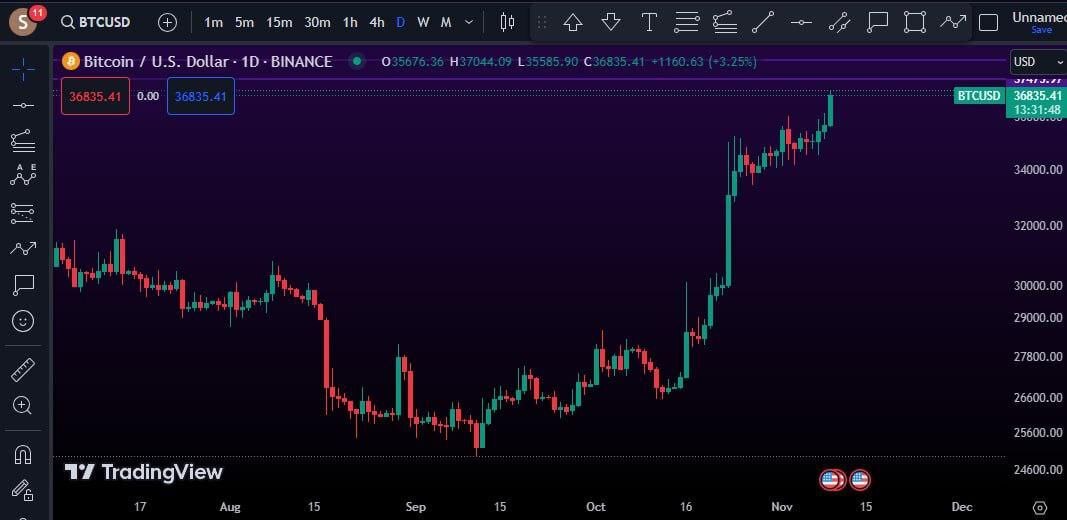Select the Fib retracement tool in top toolbar
Viewport: 1067px width, 520px height.
click(725, 22)
